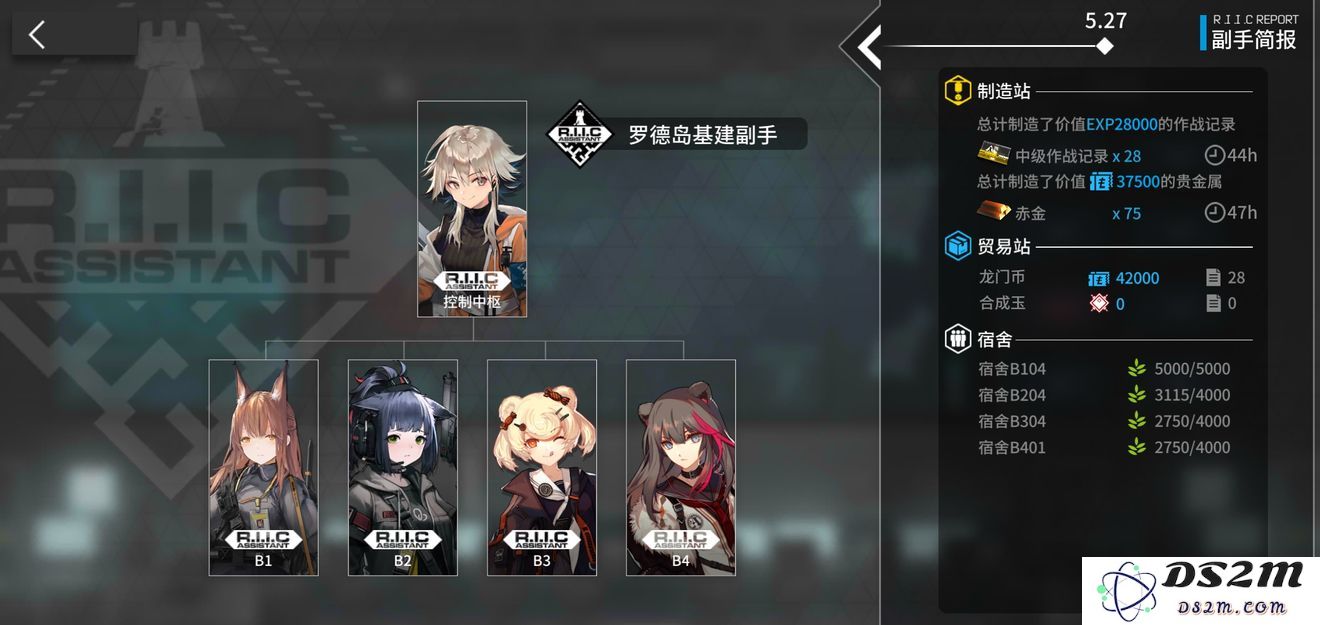Click the white 宿舍 people icon
1320x625 pixels.
pos(958,339)
